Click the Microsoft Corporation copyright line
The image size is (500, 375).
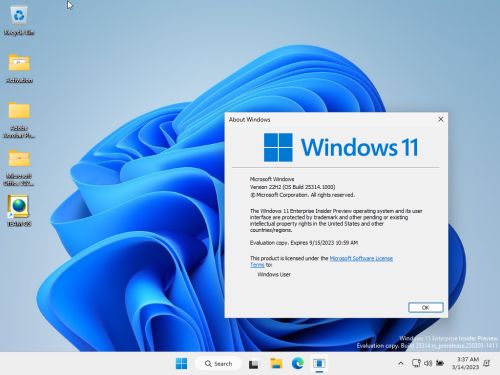click(302, 195)
